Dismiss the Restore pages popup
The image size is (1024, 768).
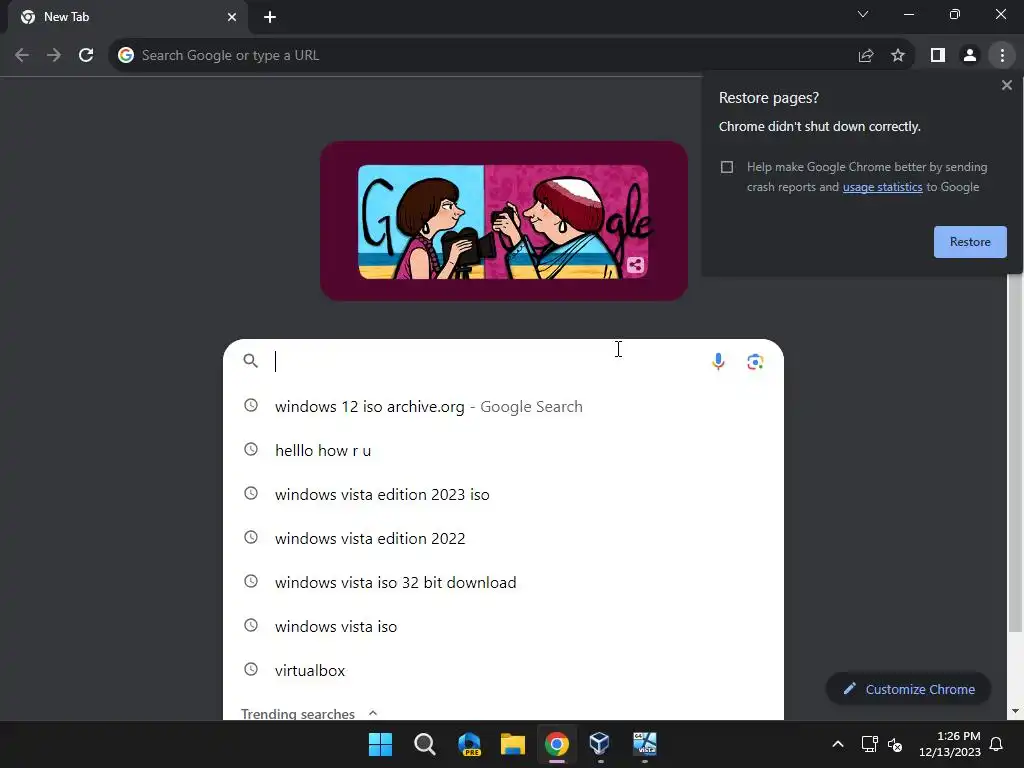[x=1006, y=85]
